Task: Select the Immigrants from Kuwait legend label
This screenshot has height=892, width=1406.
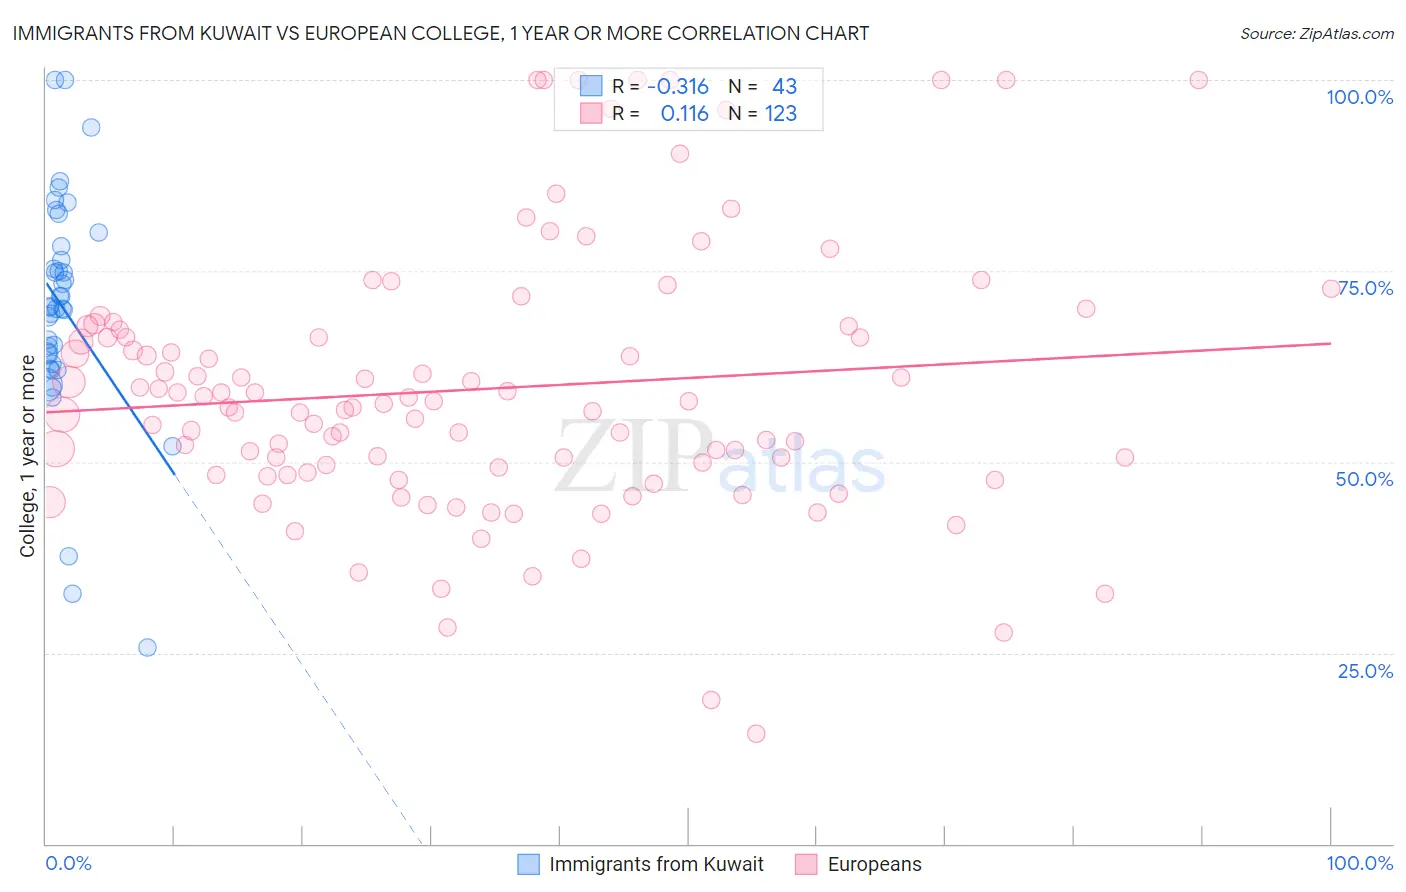Action: pyautogui.click(x=656, y=864)
